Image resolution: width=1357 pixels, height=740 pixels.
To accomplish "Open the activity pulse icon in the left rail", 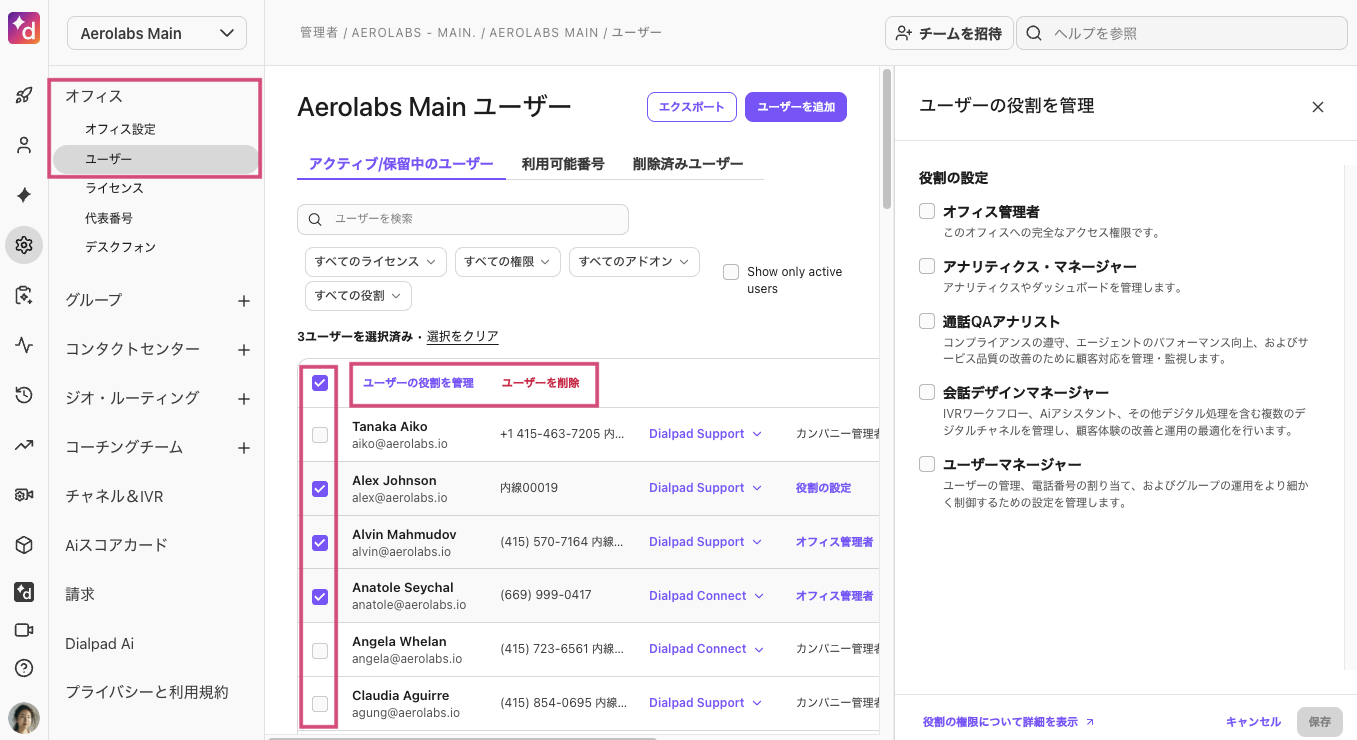I will coord(24,345).
